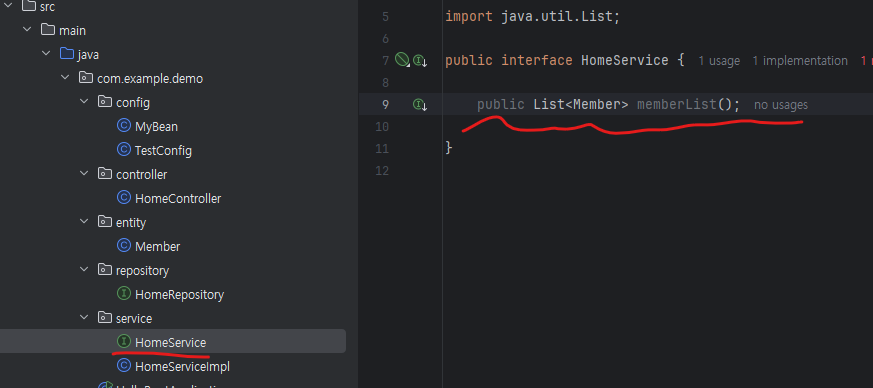Click the TestConfig class icon
873x388 pixels.
[x=124, y=150]
